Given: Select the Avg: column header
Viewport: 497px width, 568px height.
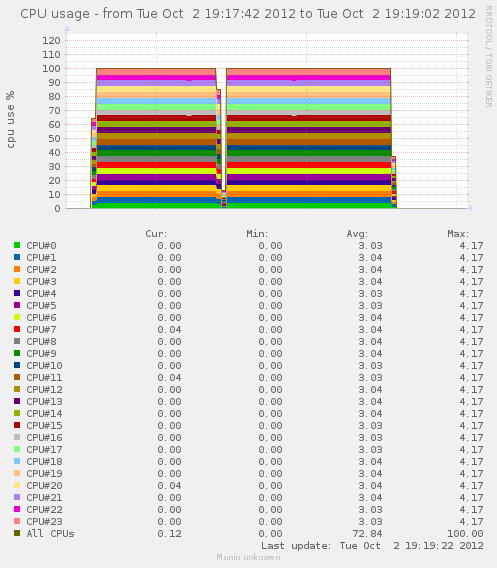Looking at the screenshot, I should click(x=357, y=234).
